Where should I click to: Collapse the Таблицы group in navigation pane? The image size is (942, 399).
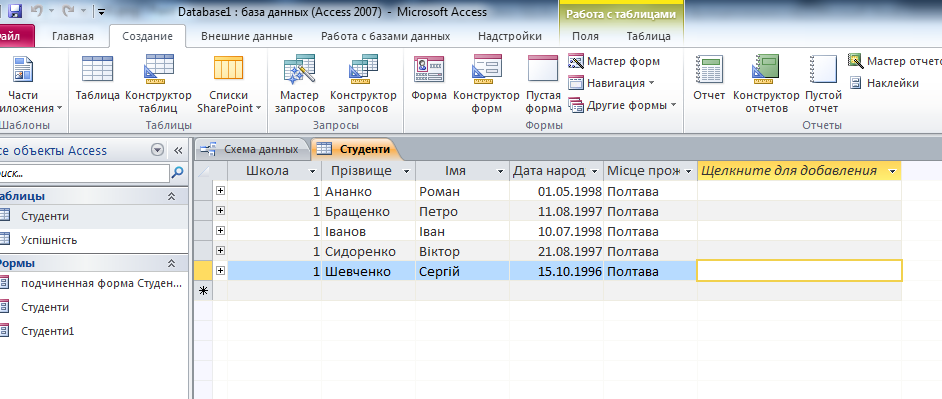171,196
